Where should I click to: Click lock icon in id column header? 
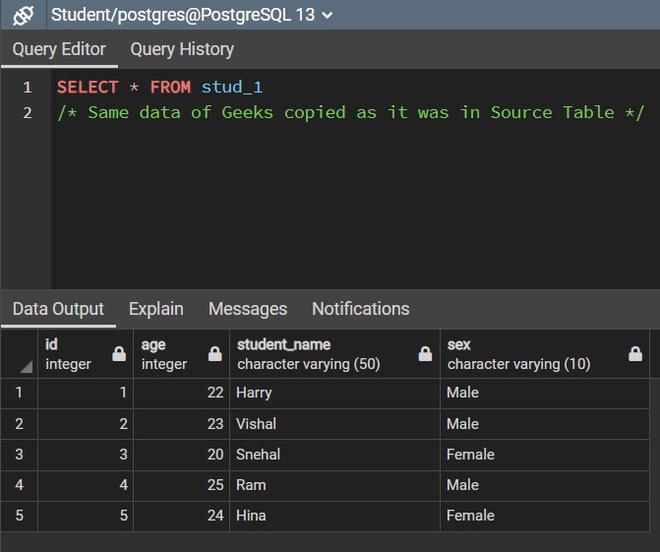coord(119,354)
